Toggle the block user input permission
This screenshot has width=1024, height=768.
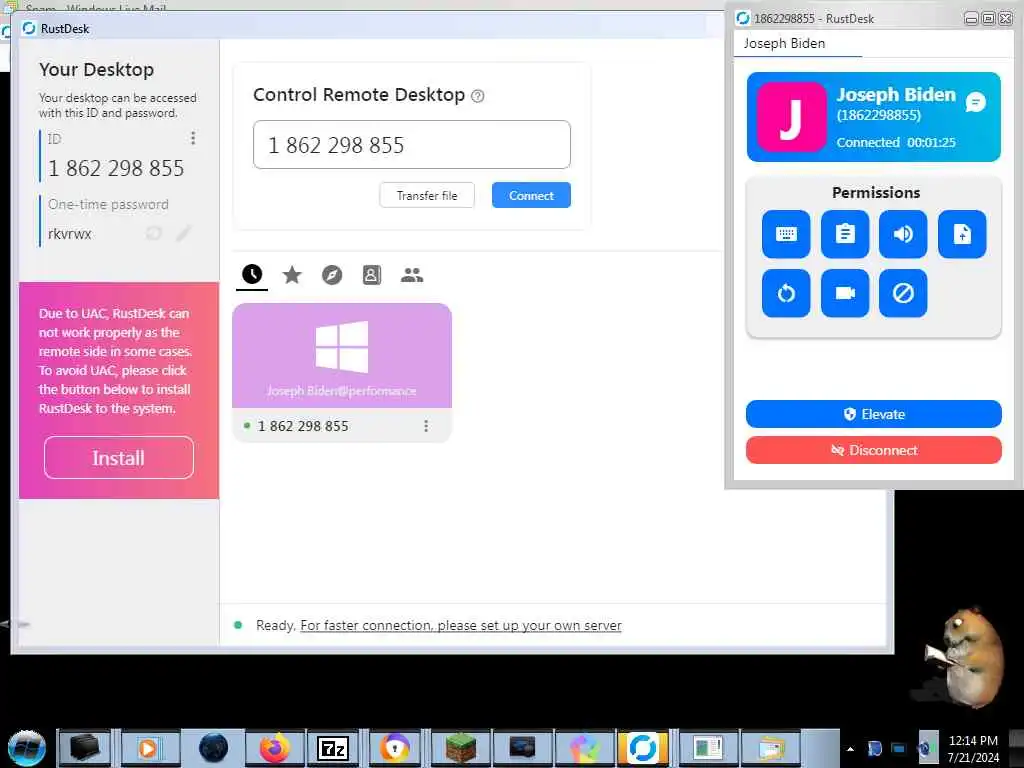(903, 293)
